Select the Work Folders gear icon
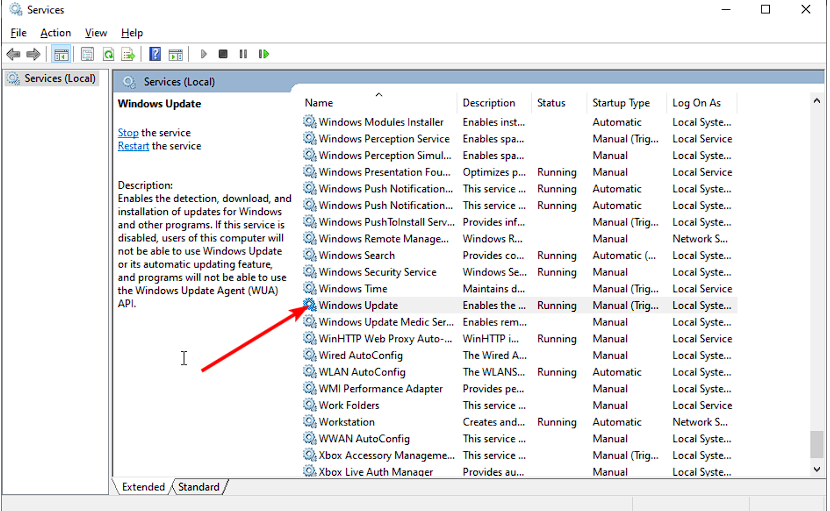Screen dimensions: 830x511 click(x=310, y=405)
